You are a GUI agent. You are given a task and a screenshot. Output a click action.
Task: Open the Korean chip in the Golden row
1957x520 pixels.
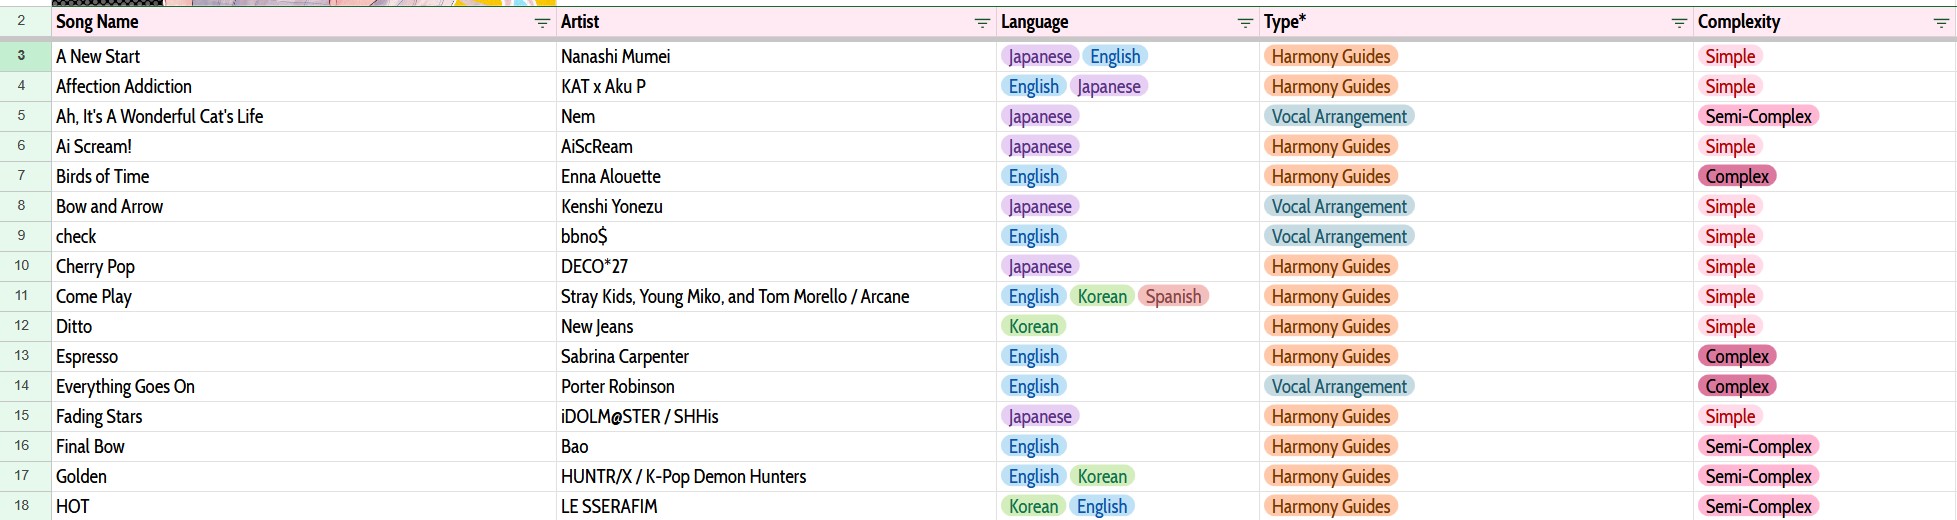(1102, 477)
